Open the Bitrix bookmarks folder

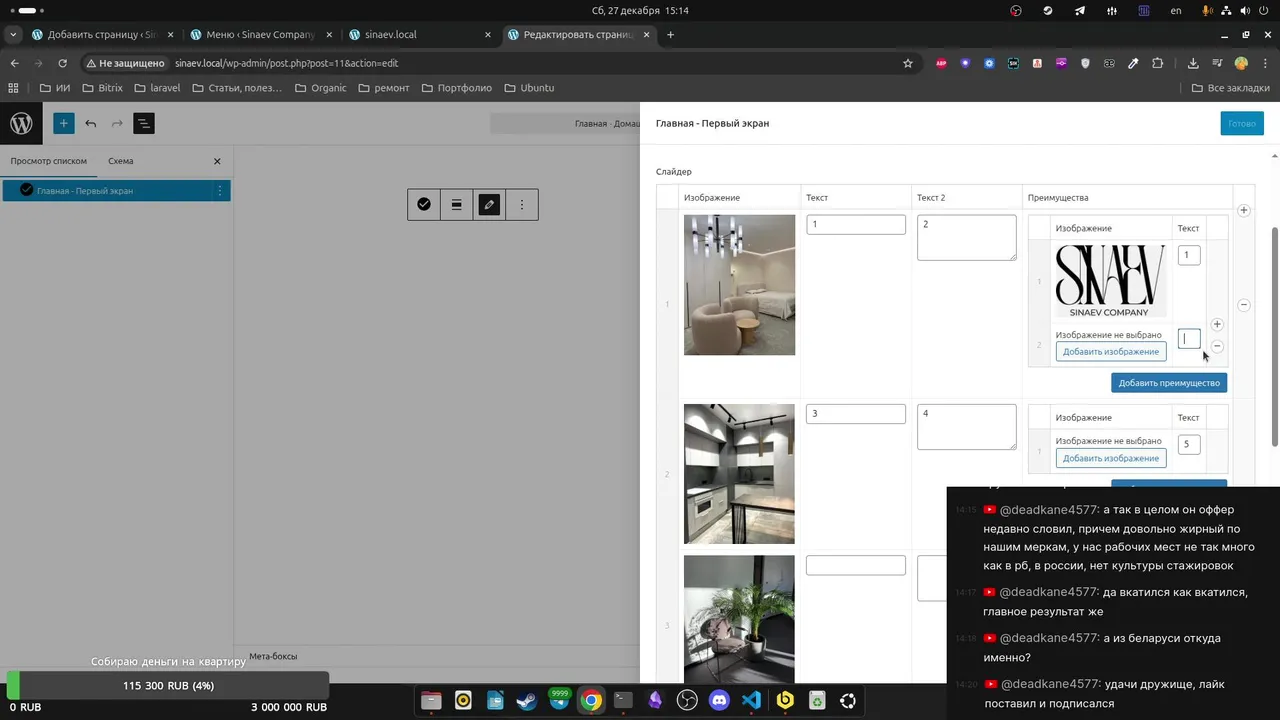pos(102,88)
